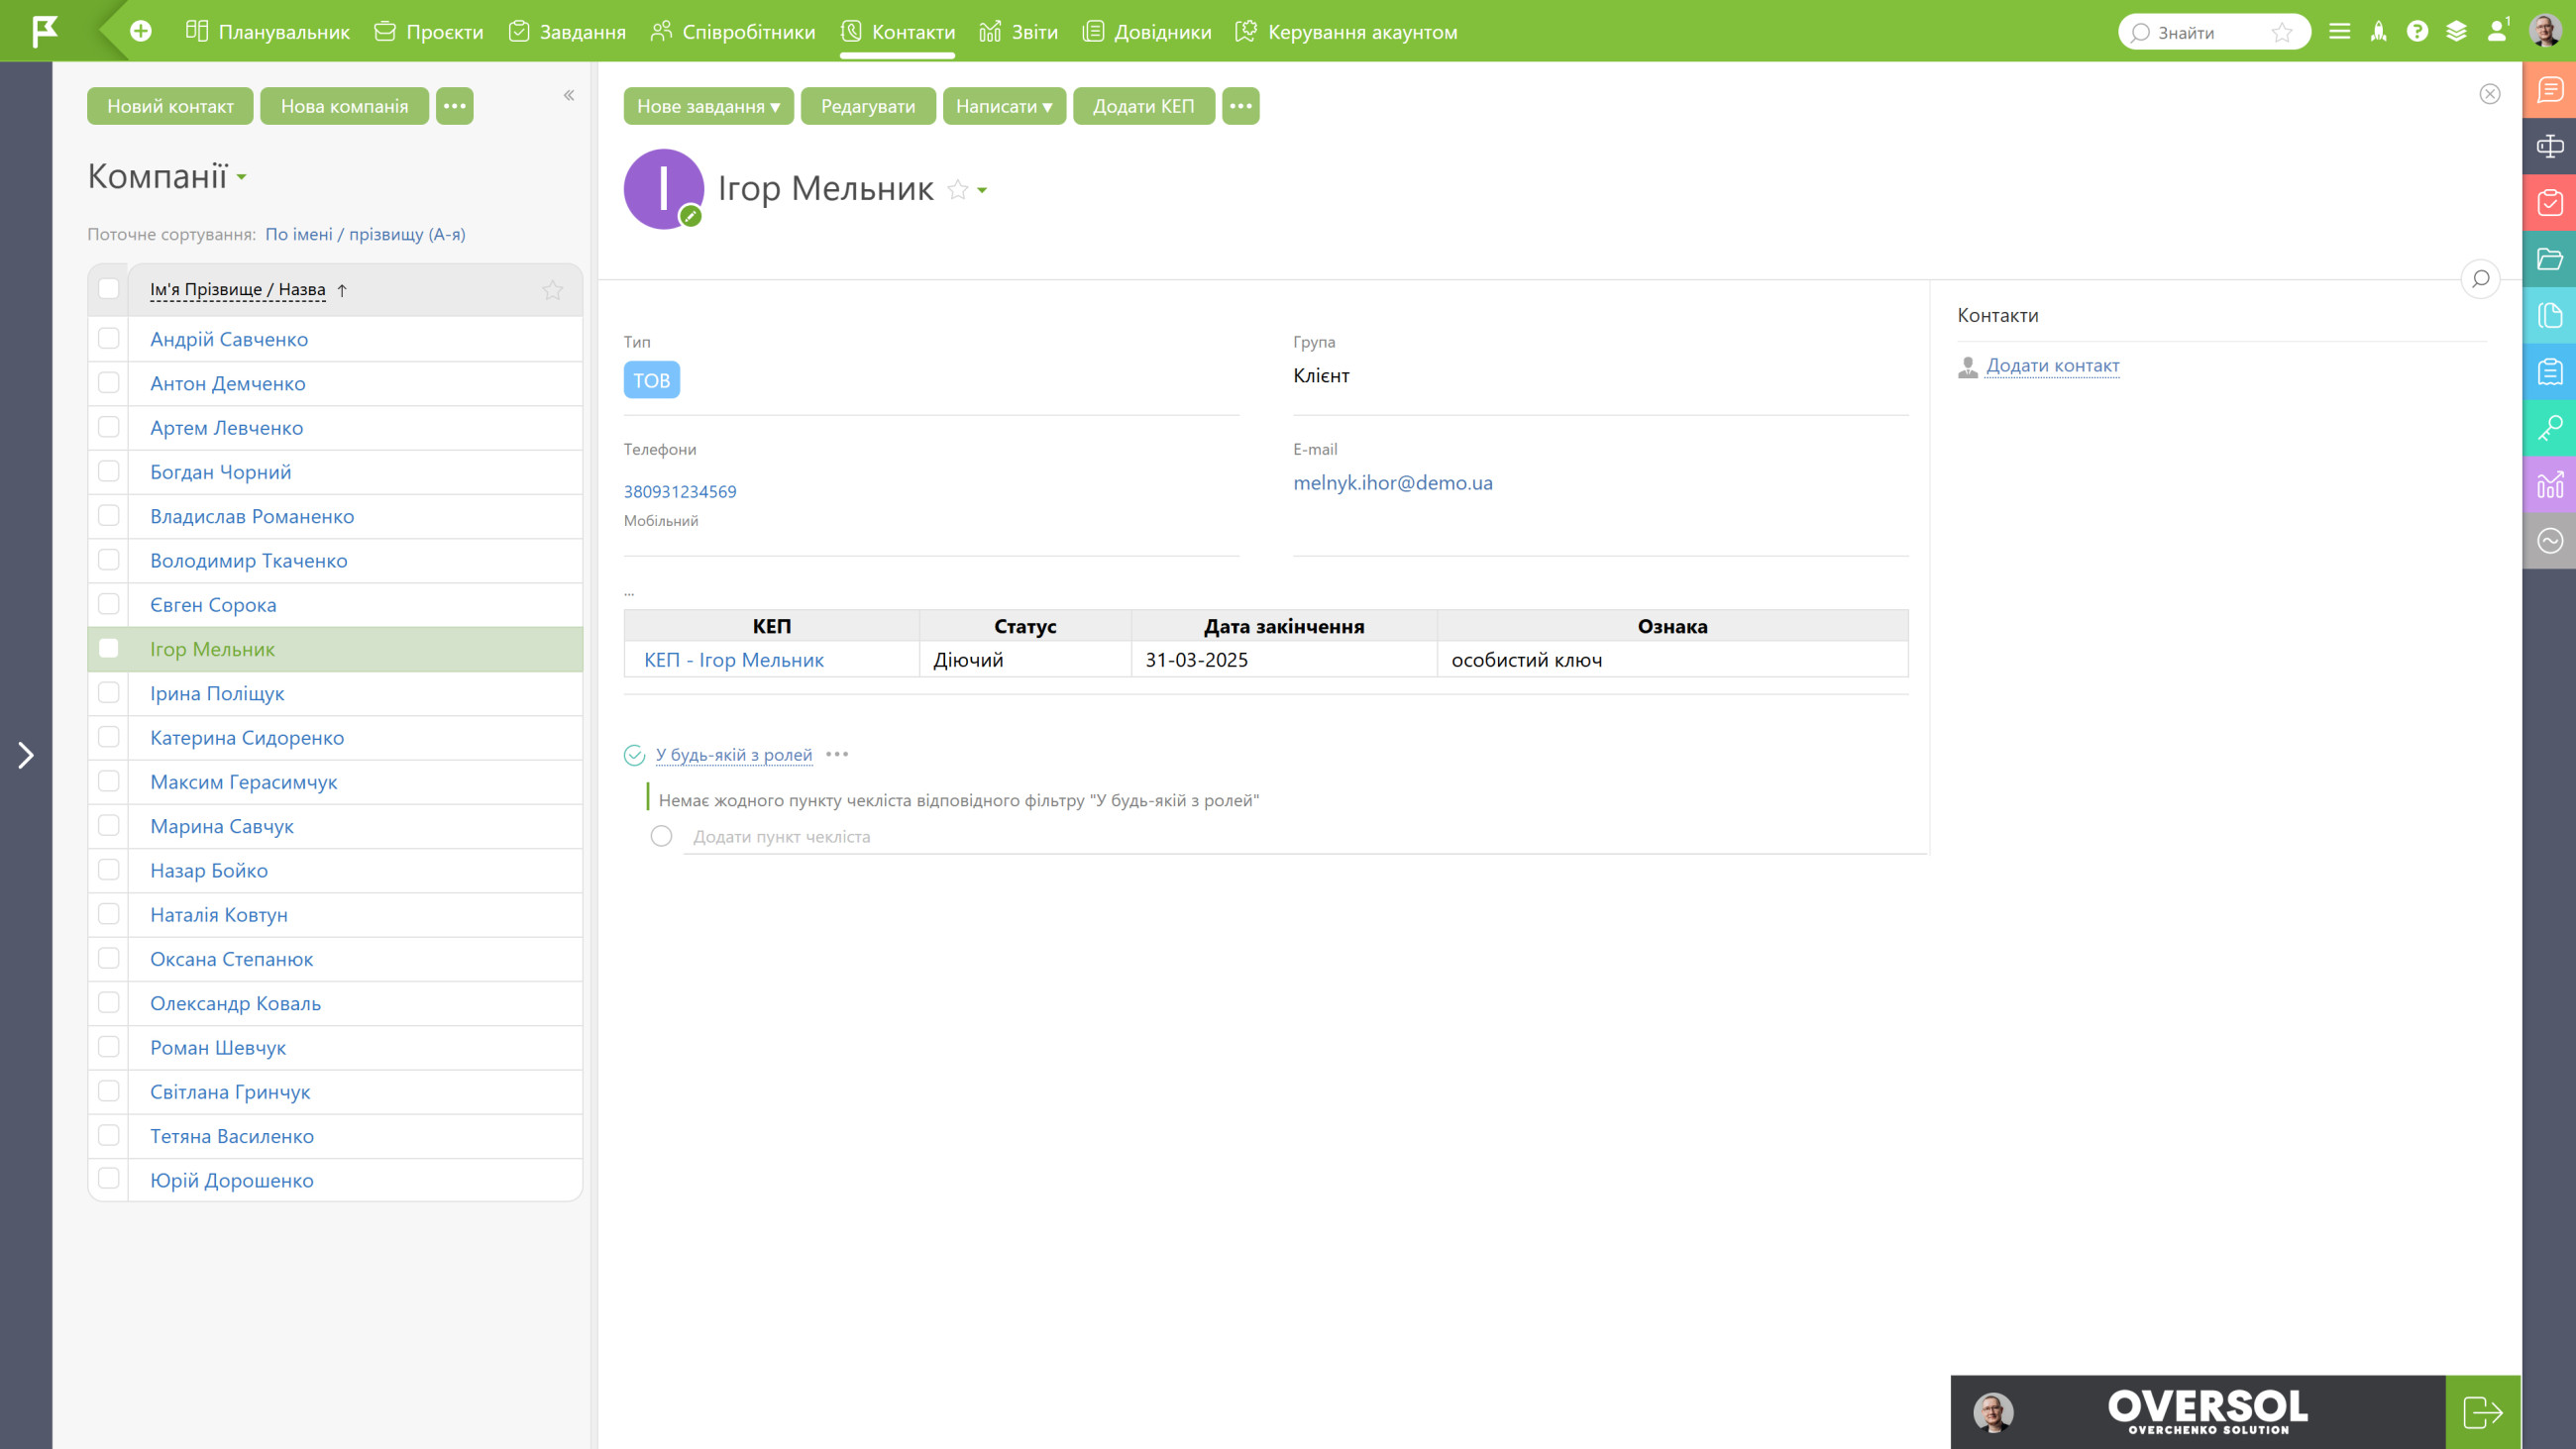Image resolution: width=2576 pixels, height=1449 pixels.
Task: Click the favorites star in list header
Action: tap(552, 290)
